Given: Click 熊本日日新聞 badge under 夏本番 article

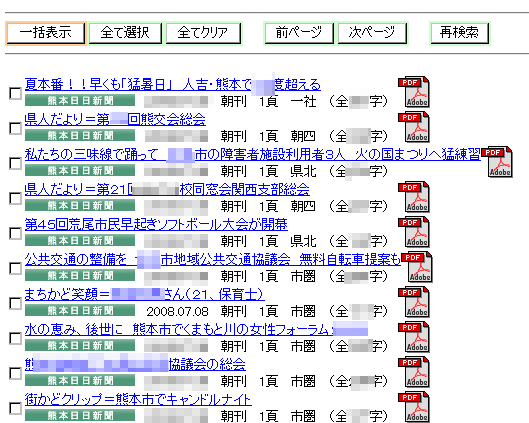Looking at the screenshot, I should (80, 101).
